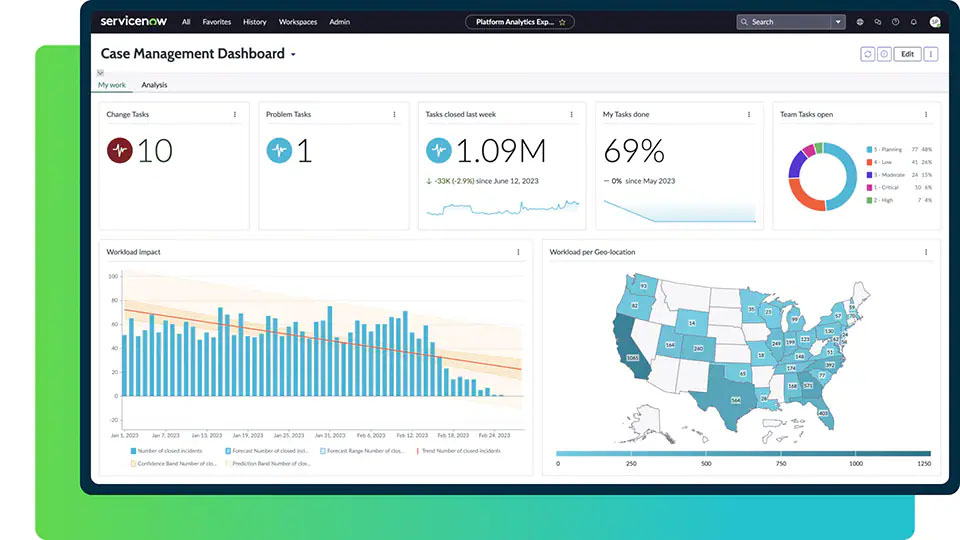The height and width of the screenshot is (540, 960).
Task: Open the Workspaces menu
Action: (x=297, y=22)
